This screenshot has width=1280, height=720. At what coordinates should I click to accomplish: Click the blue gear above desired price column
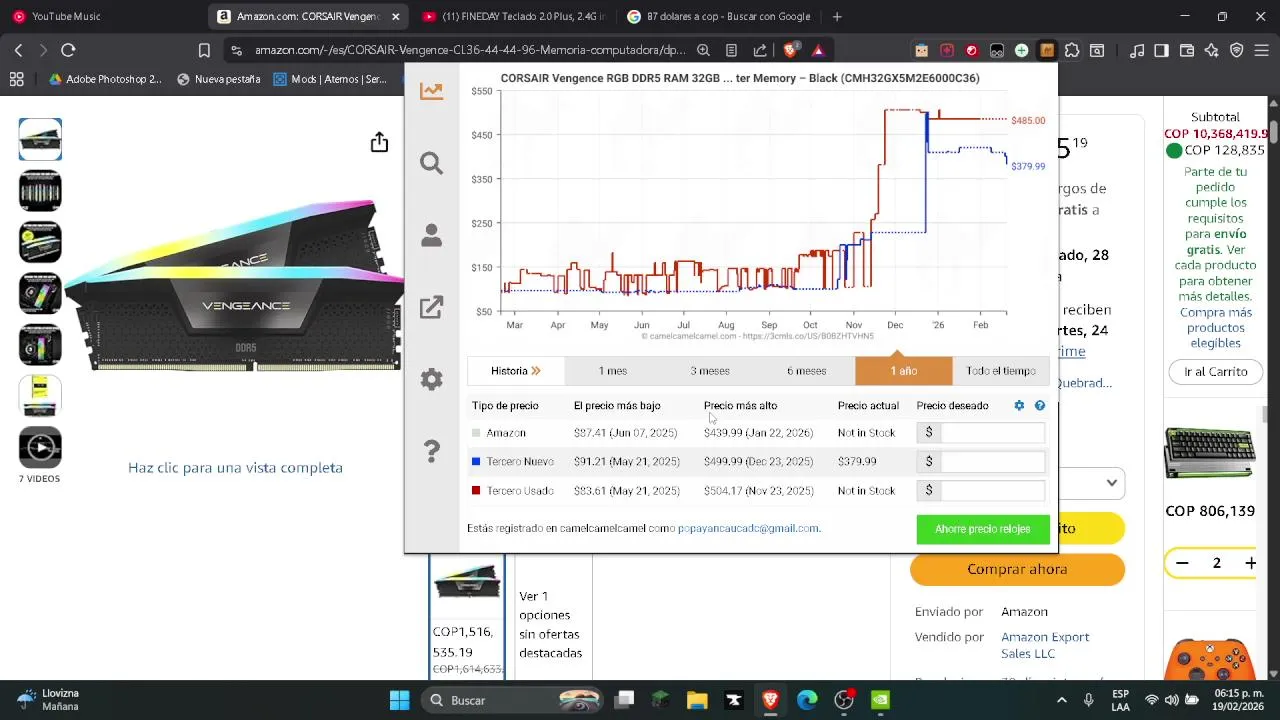[x=1019, y=405]
